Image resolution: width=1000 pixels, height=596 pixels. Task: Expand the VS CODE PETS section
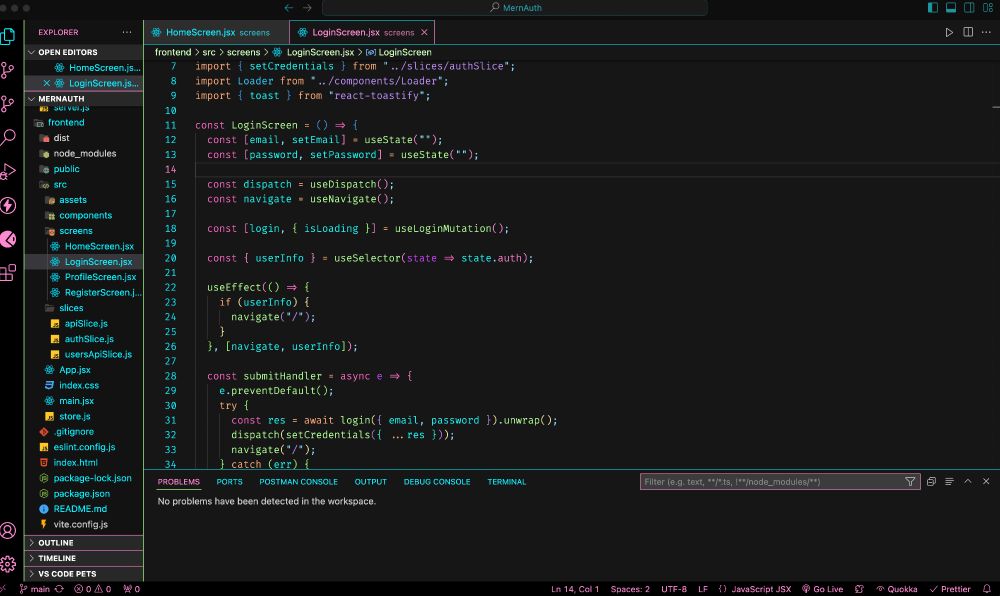point(84,574)
